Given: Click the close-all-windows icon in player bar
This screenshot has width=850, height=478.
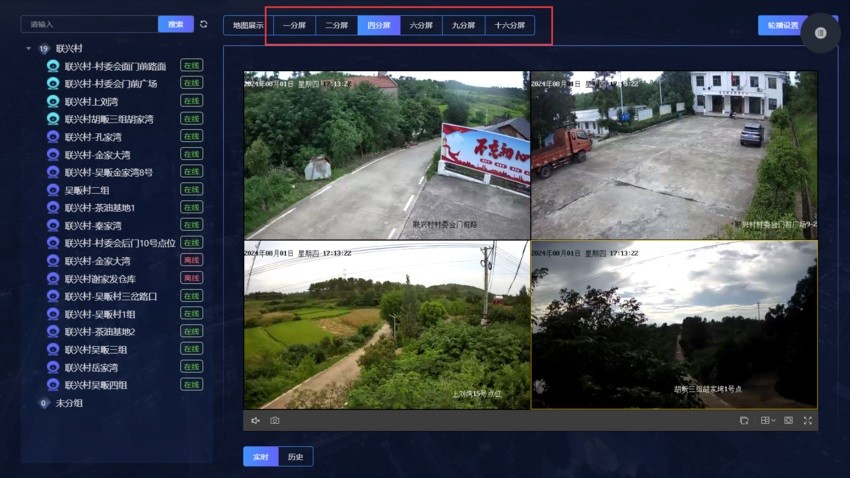Looking at the screenshot, I should click(744, 421).
